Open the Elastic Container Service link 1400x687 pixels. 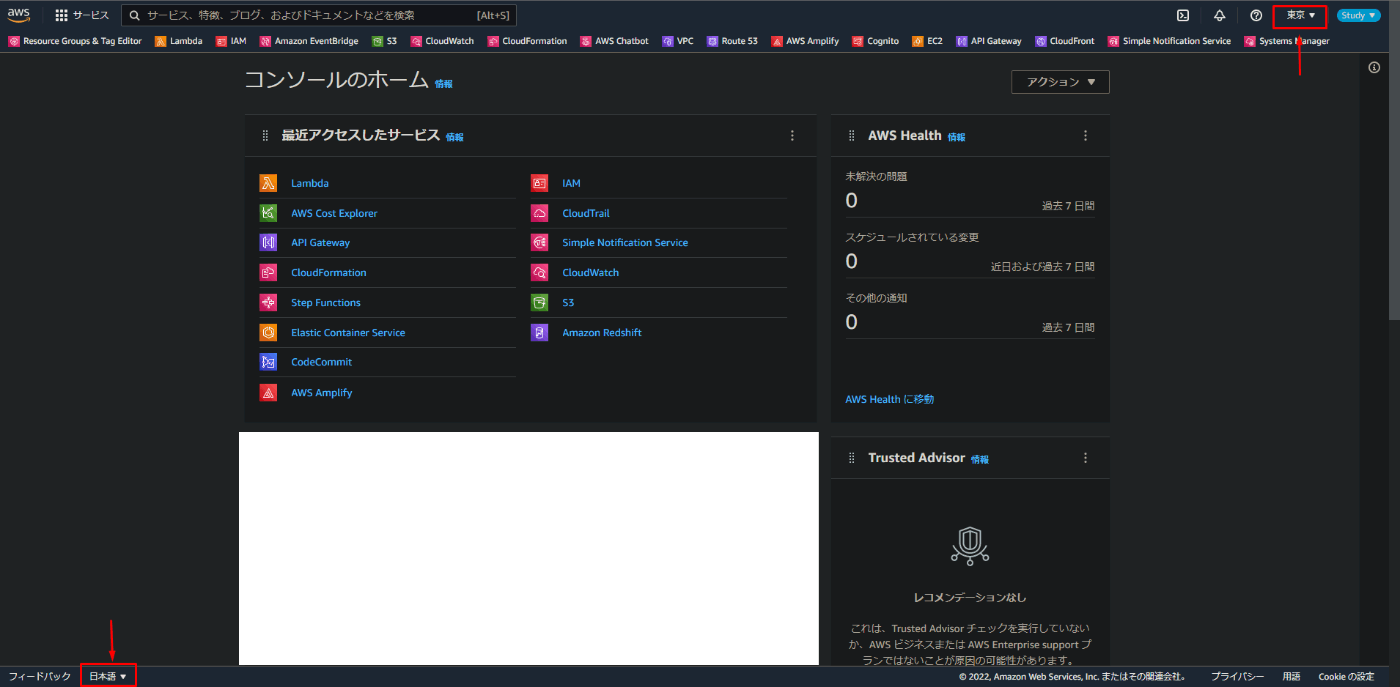348,332
